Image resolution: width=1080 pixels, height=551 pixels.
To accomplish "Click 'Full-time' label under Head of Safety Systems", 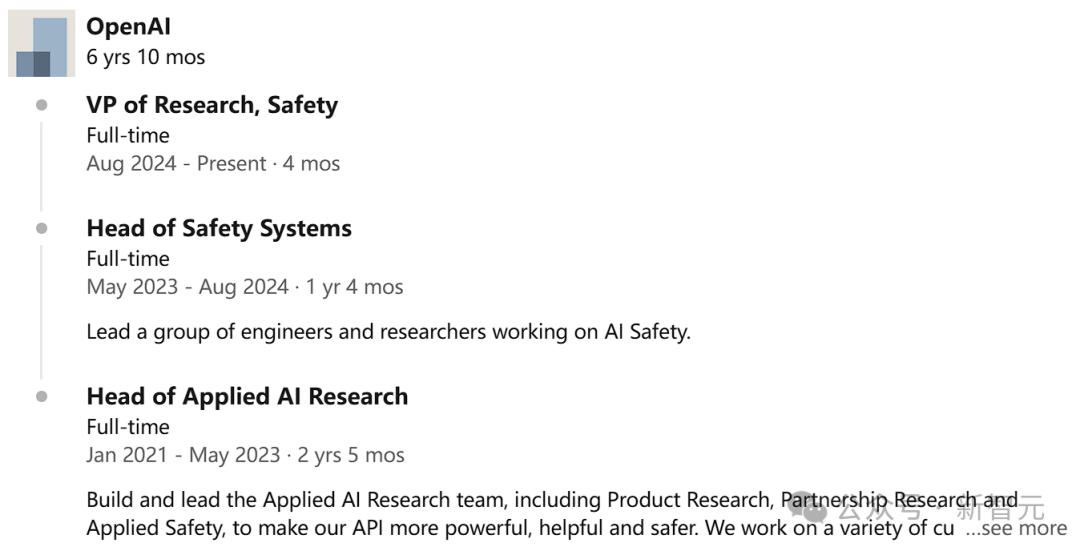I will 128,258.
